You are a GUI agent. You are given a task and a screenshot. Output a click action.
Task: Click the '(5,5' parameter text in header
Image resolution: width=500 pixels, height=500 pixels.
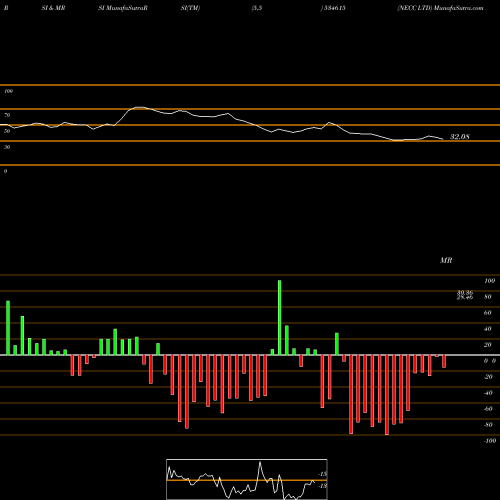click(257, 8)
